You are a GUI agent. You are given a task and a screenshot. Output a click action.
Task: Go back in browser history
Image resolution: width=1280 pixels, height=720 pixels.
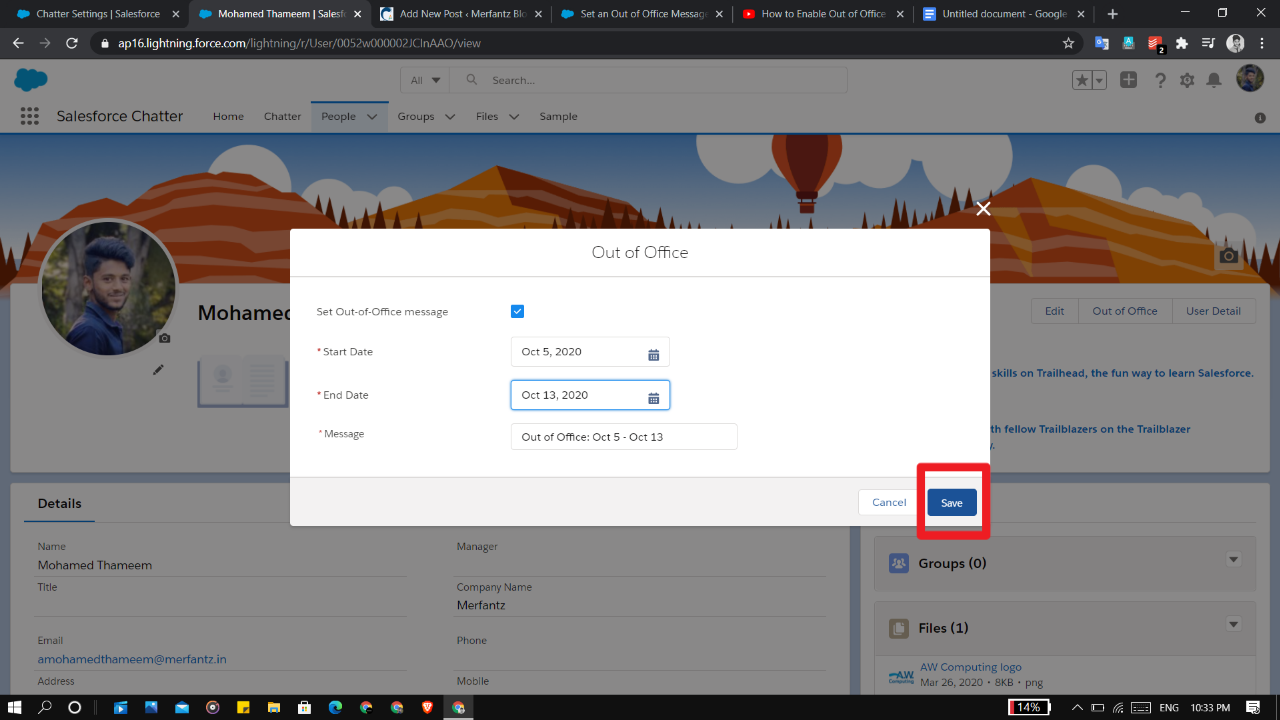pyautogui.click(x=18, y=44)
